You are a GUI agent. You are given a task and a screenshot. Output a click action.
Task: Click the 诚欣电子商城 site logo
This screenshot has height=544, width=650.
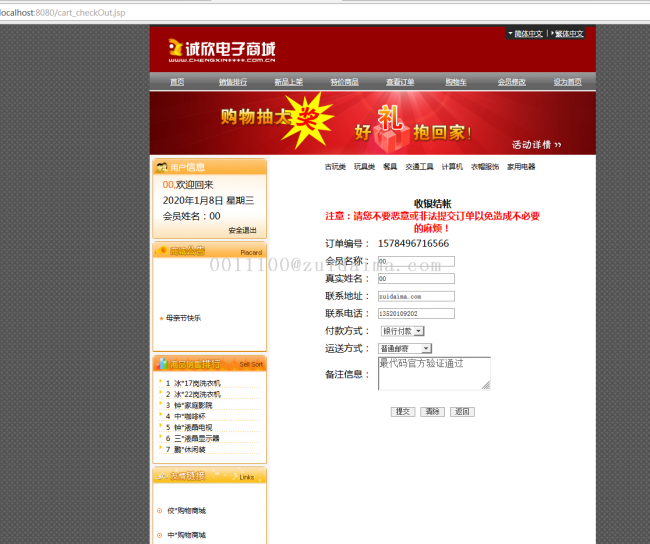click(222, 50)
